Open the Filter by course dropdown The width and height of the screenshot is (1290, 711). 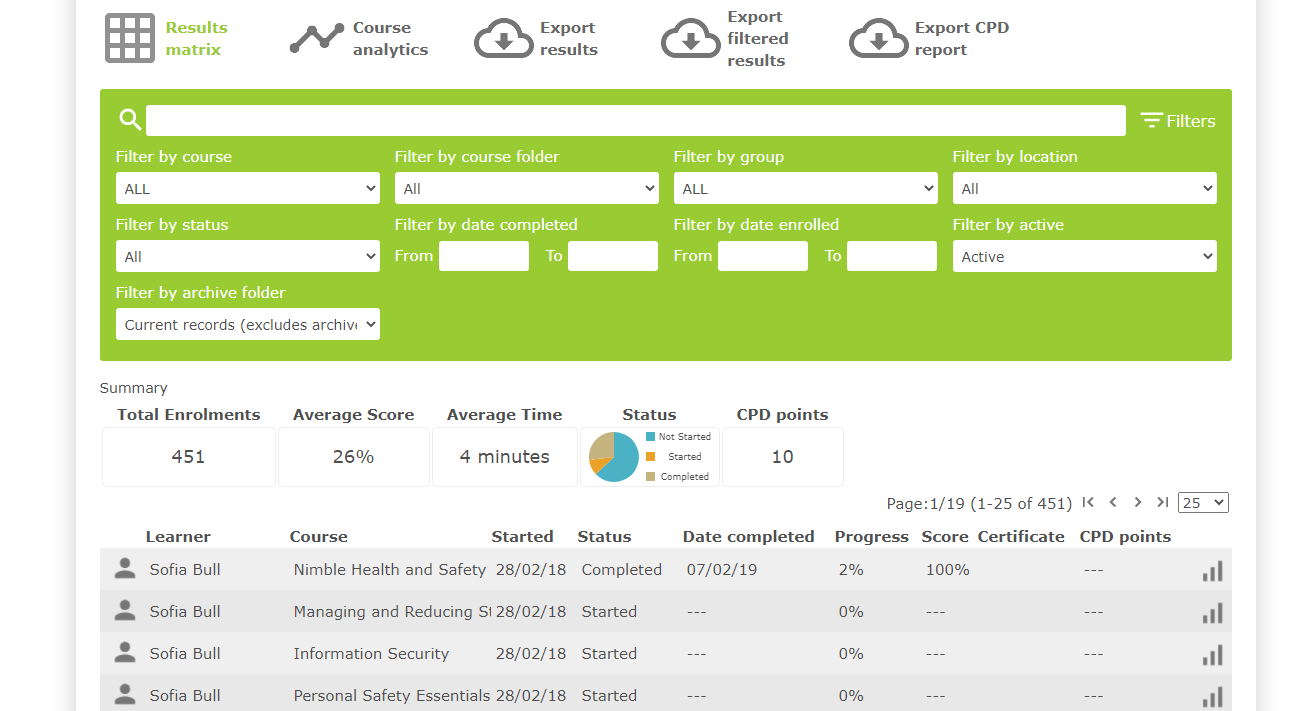click(248, 188)
